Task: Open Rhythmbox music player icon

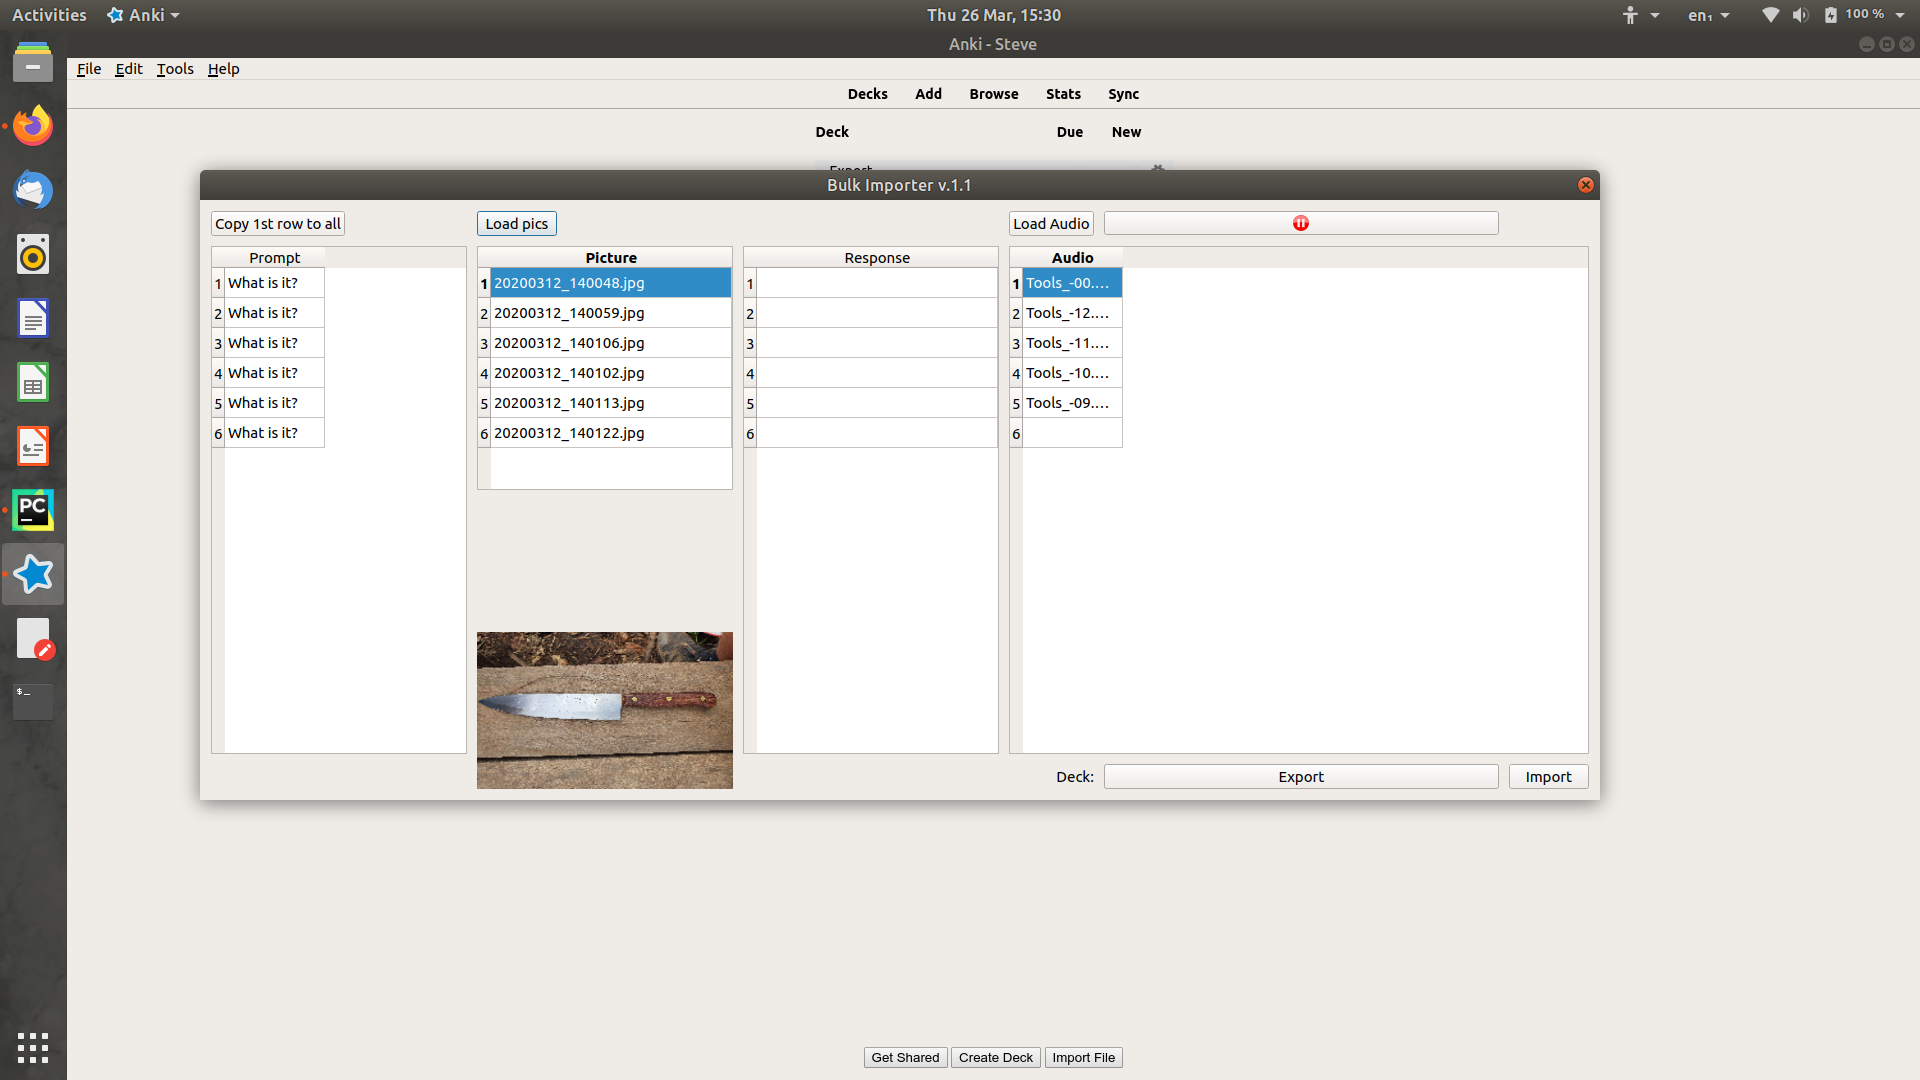Action: (33, 254)
